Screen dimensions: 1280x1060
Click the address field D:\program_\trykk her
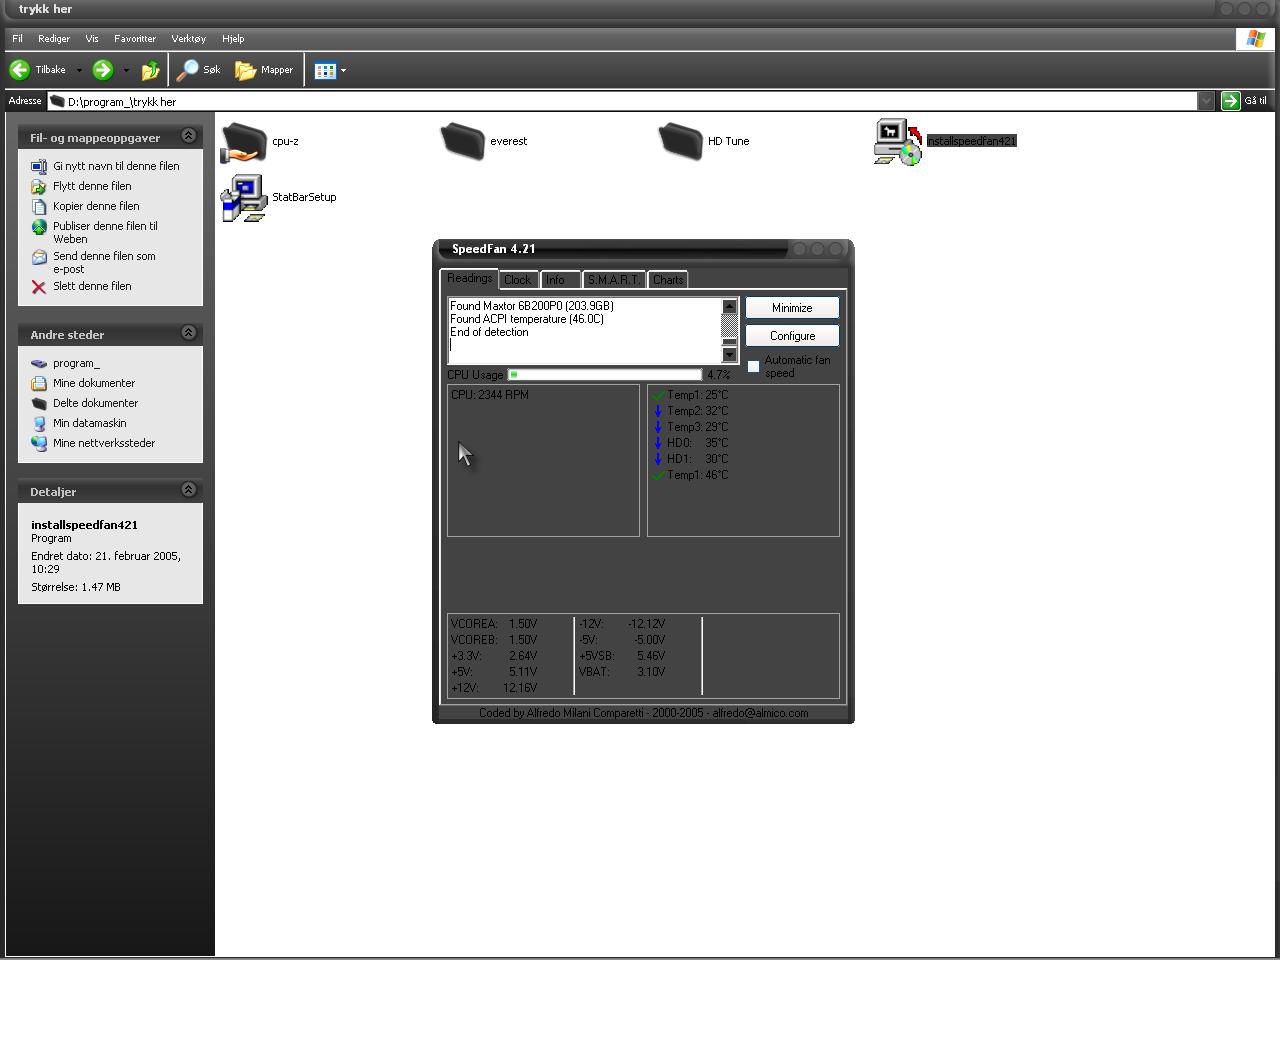(x=623, y=102)
